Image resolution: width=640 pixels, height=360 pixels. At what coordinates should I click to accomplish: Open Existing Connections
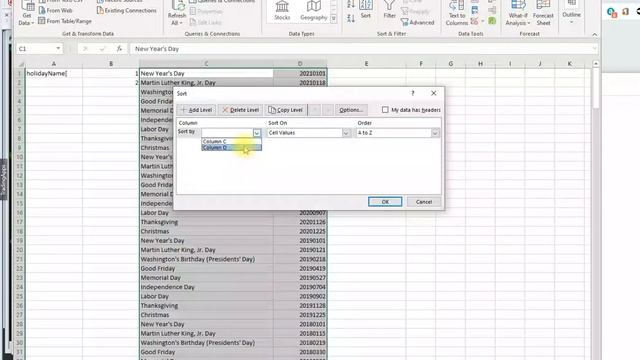tap(127, 10)
